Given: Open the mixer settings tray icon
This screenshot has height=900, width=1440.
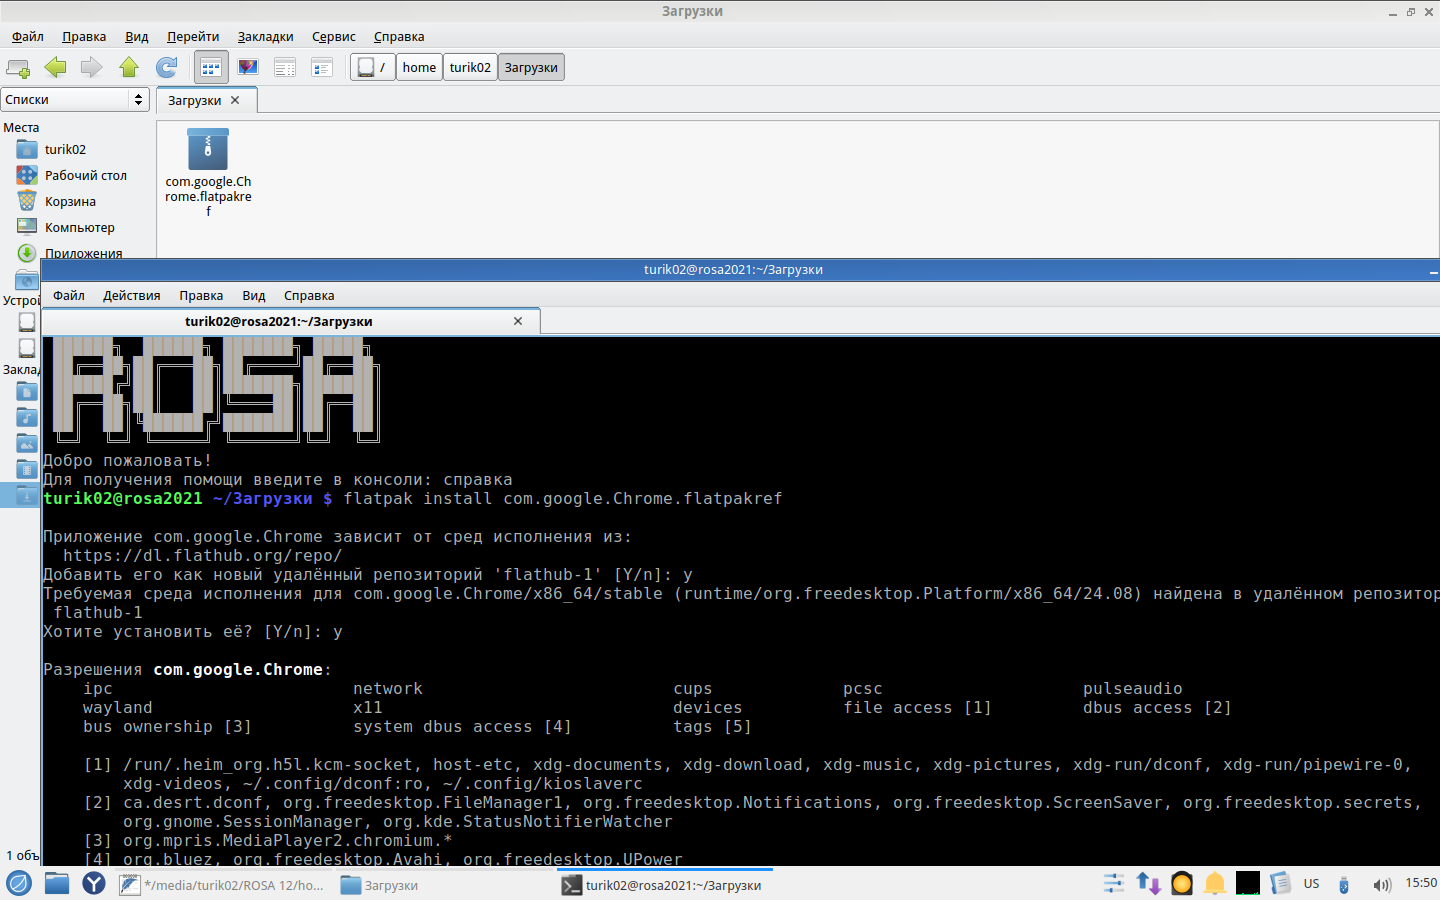Looking at the screenshot, I should (1114, 884).
